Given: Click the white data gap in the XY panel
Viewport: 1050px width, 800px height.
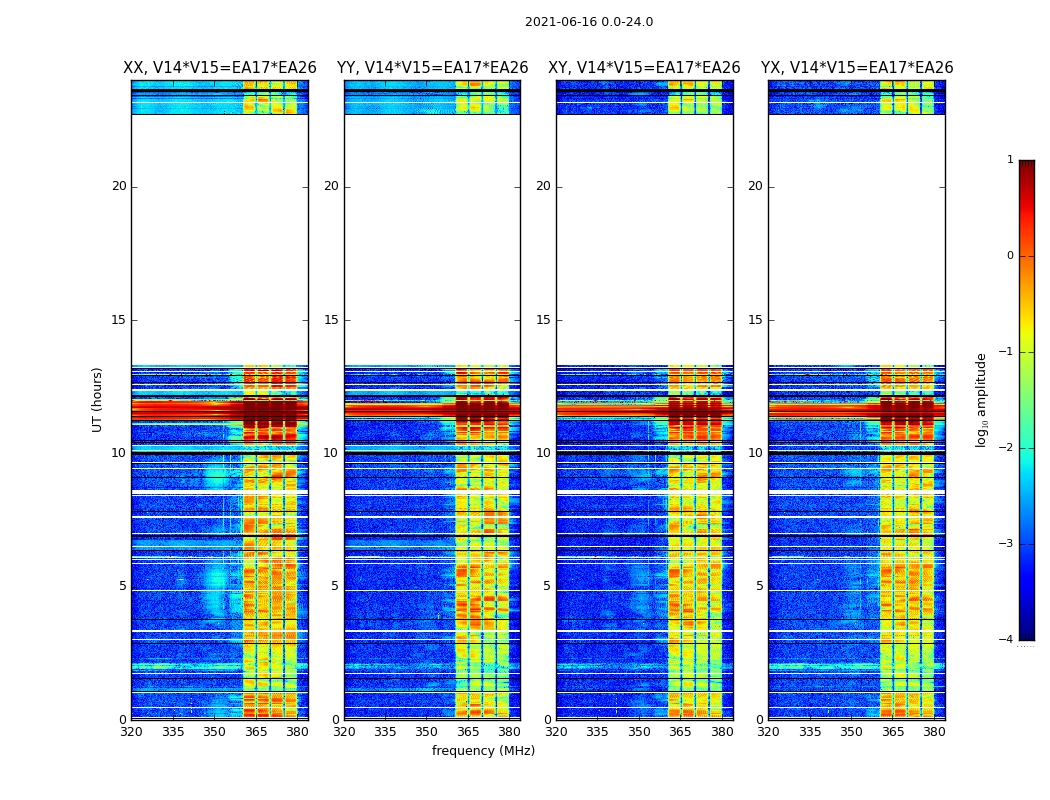Looking at the screenshot, I should click(x=644, y=240).
